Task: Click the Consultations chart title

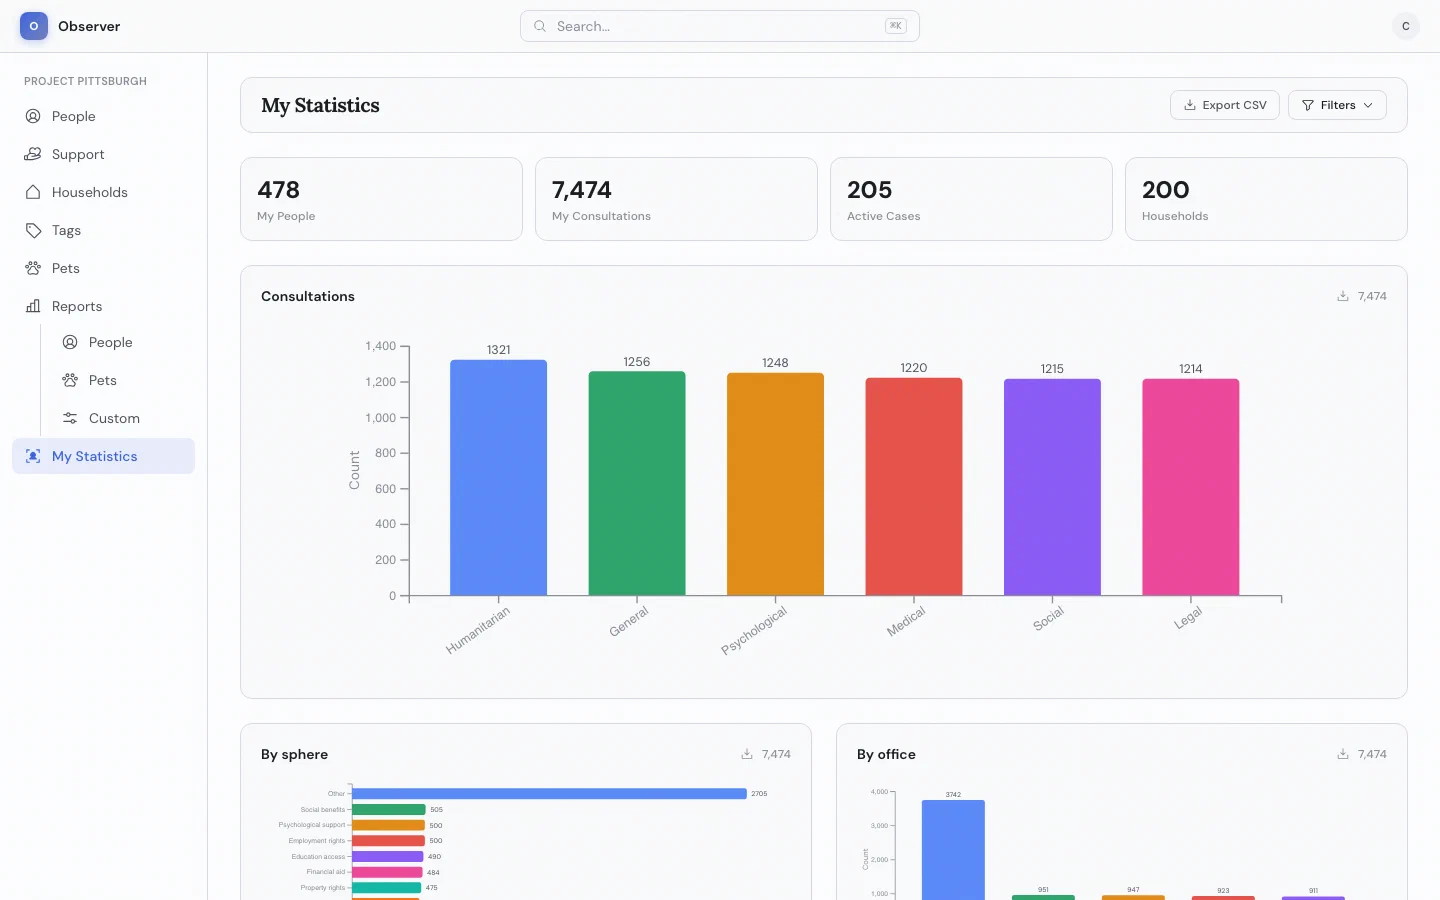Action: (x=308, y=296)
